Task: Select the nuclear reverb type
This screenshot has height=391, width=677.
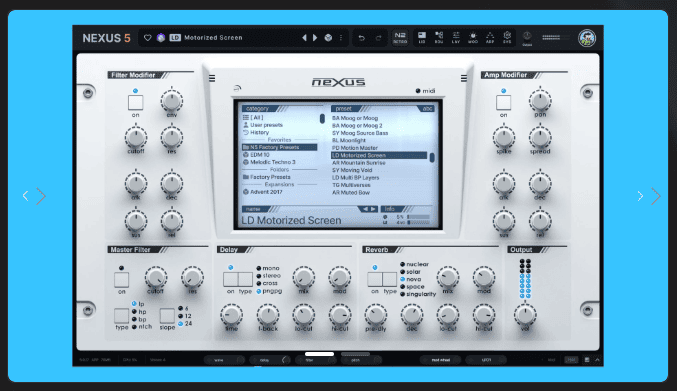Action: [414, 264]
